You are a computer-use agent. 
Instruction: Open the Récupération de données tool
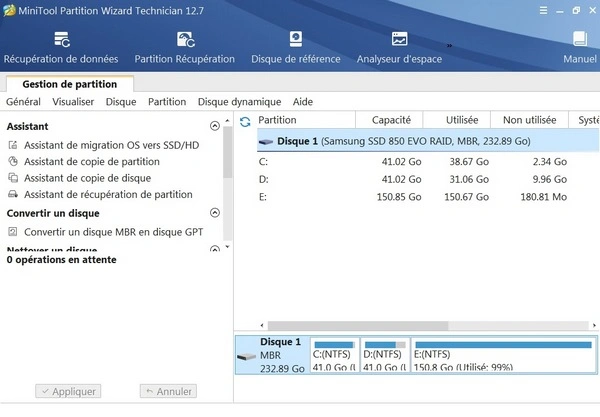tap(61, 47)
